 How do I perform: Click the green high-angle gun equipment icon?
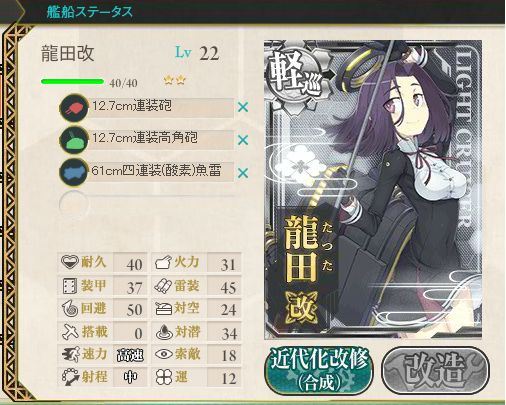74,140
